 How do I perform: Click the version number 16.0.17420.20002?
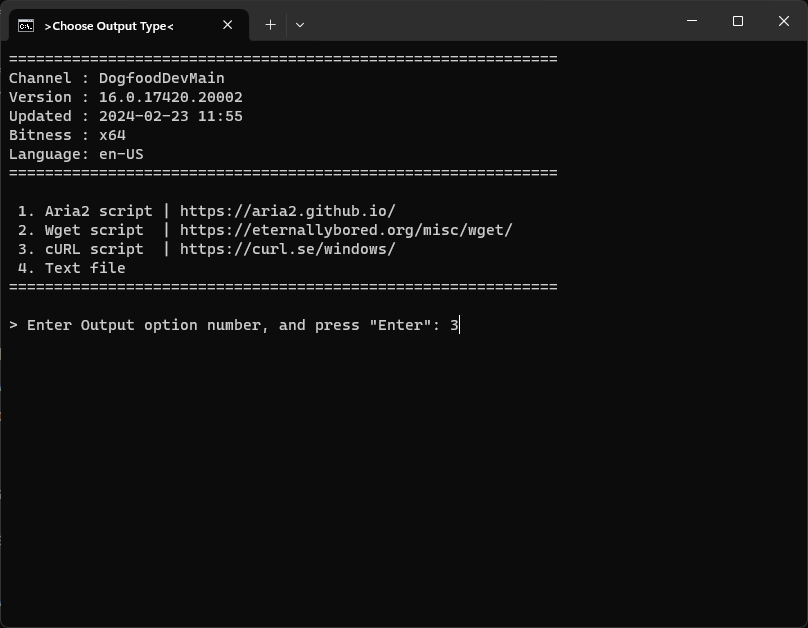tap(171, 97)
